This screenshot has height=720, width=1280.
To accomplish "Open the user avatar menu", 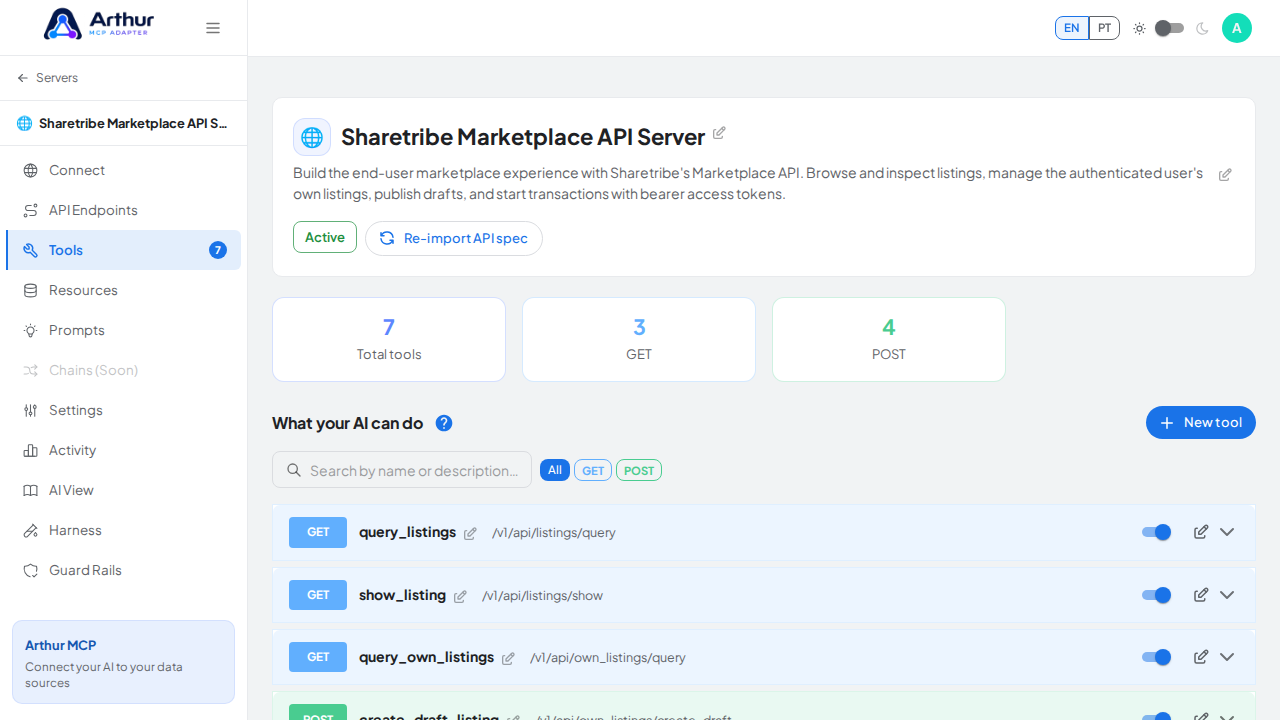I will coord(1236,28).
